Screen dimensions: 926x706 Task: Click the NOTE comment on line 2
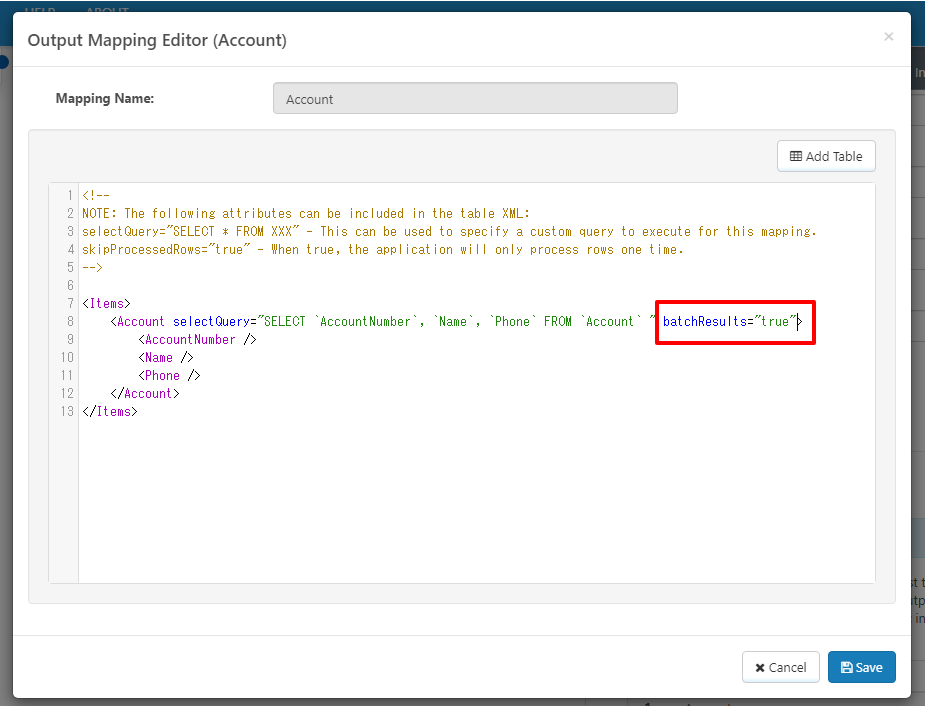306,213
